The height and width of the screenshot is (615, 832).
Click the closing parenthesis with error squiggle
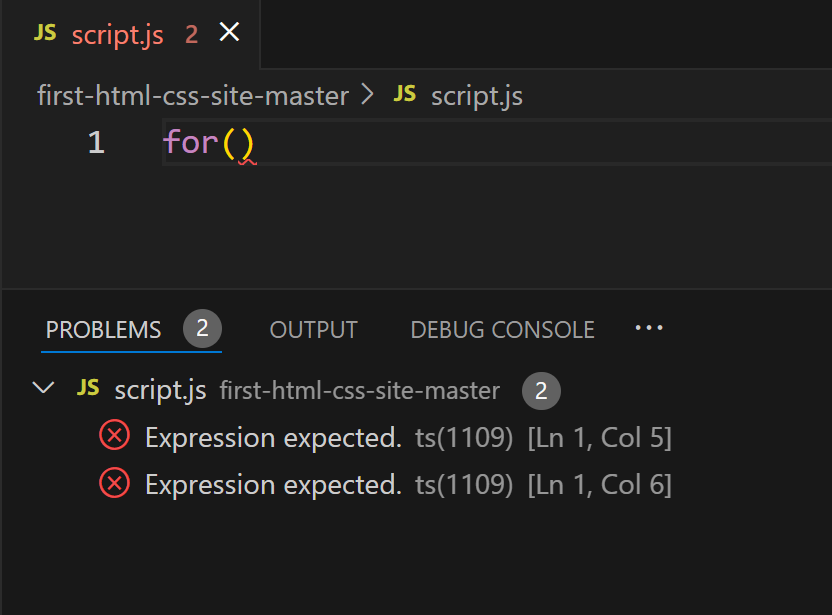click(247, 144)
